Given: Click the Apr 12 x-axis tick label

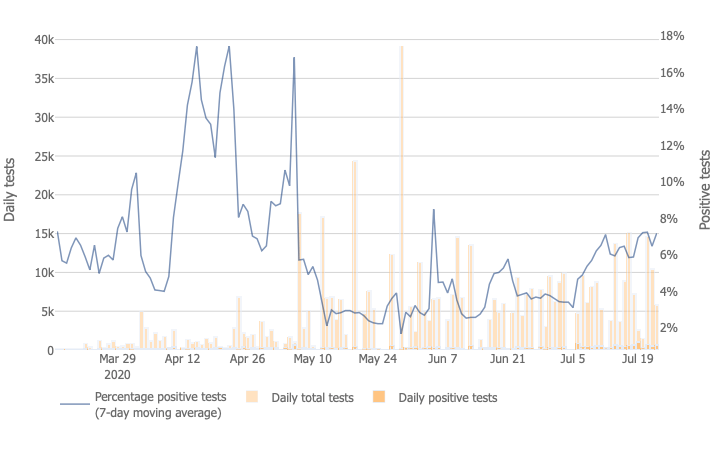Looking at the screenshot, I should click(183, 358).
